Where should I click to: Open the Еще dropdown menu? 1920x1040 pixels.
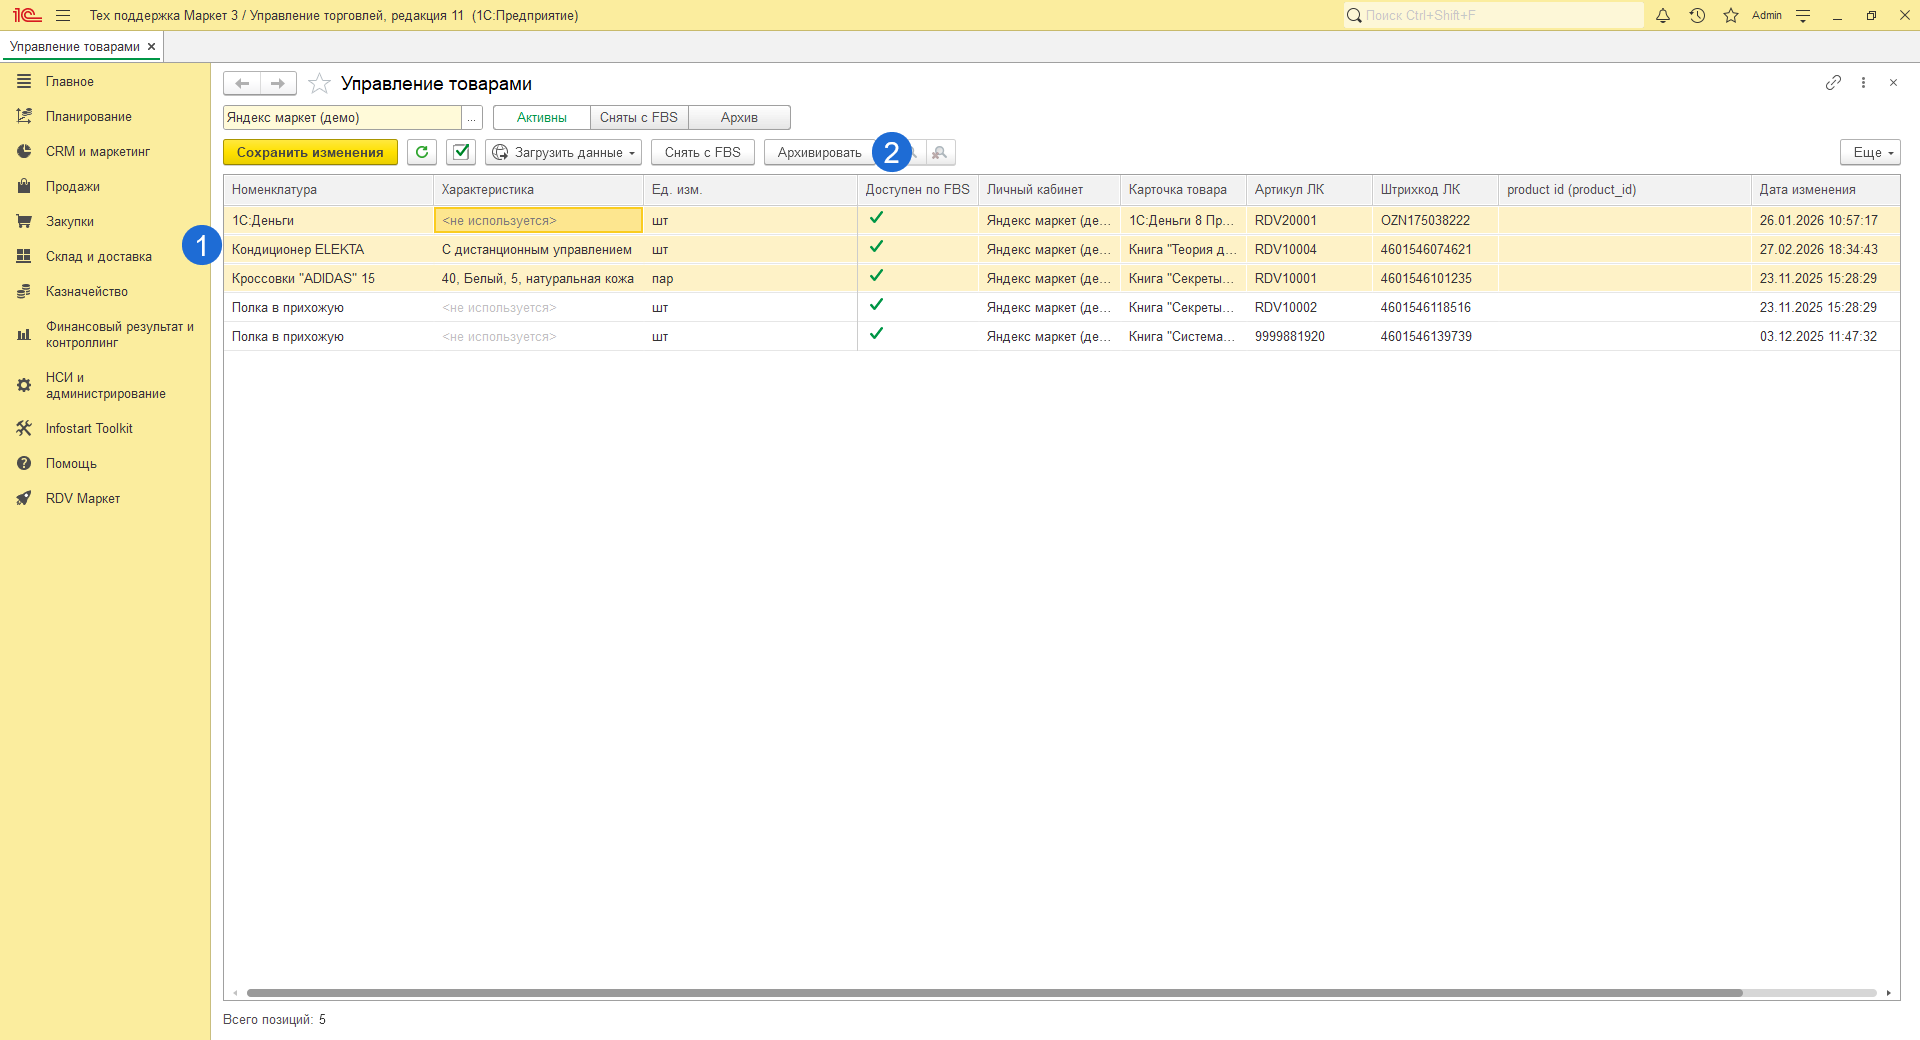(x=1869, y=152)
